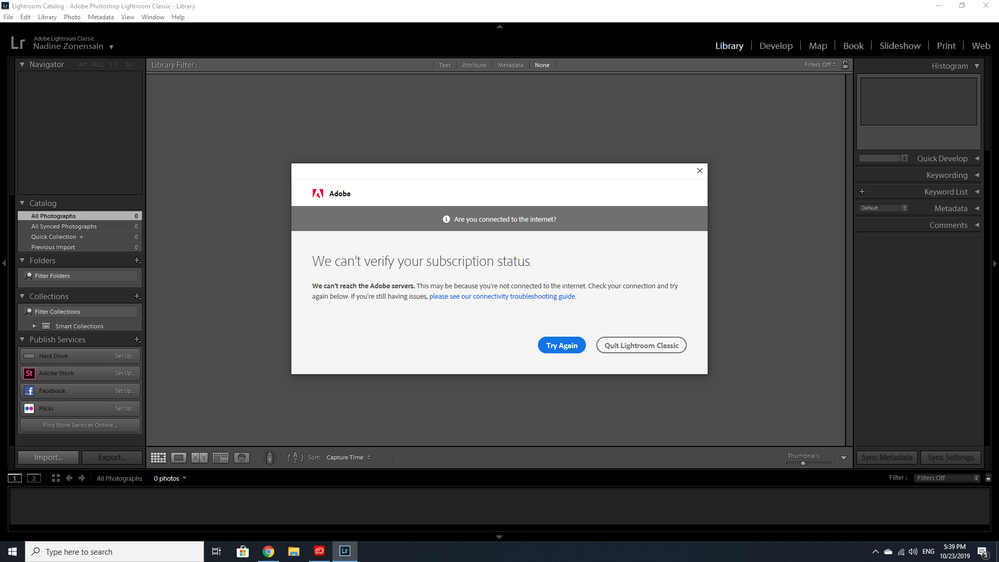Click Find More Services Online button
The width and height of the screenshot is (999, 562).
[x=80, y=425]
